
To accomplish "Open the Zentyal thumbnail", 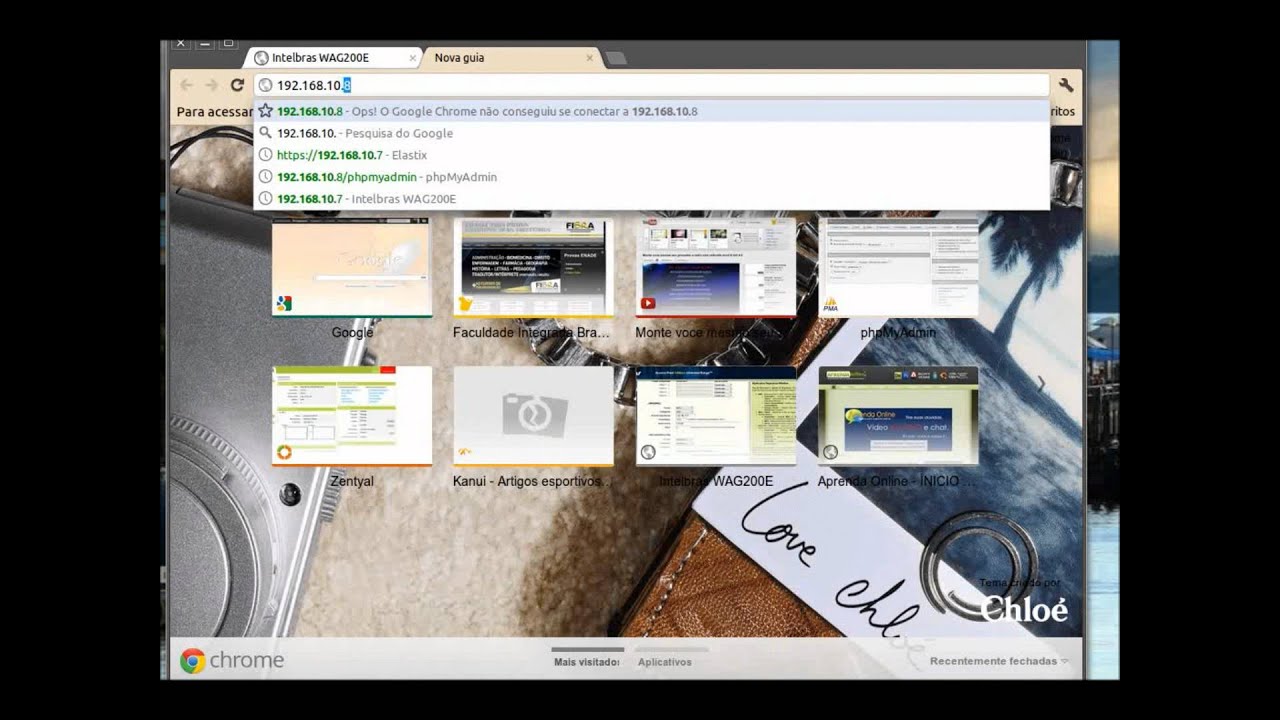I will pyautogui.click(x=352, y=416).
